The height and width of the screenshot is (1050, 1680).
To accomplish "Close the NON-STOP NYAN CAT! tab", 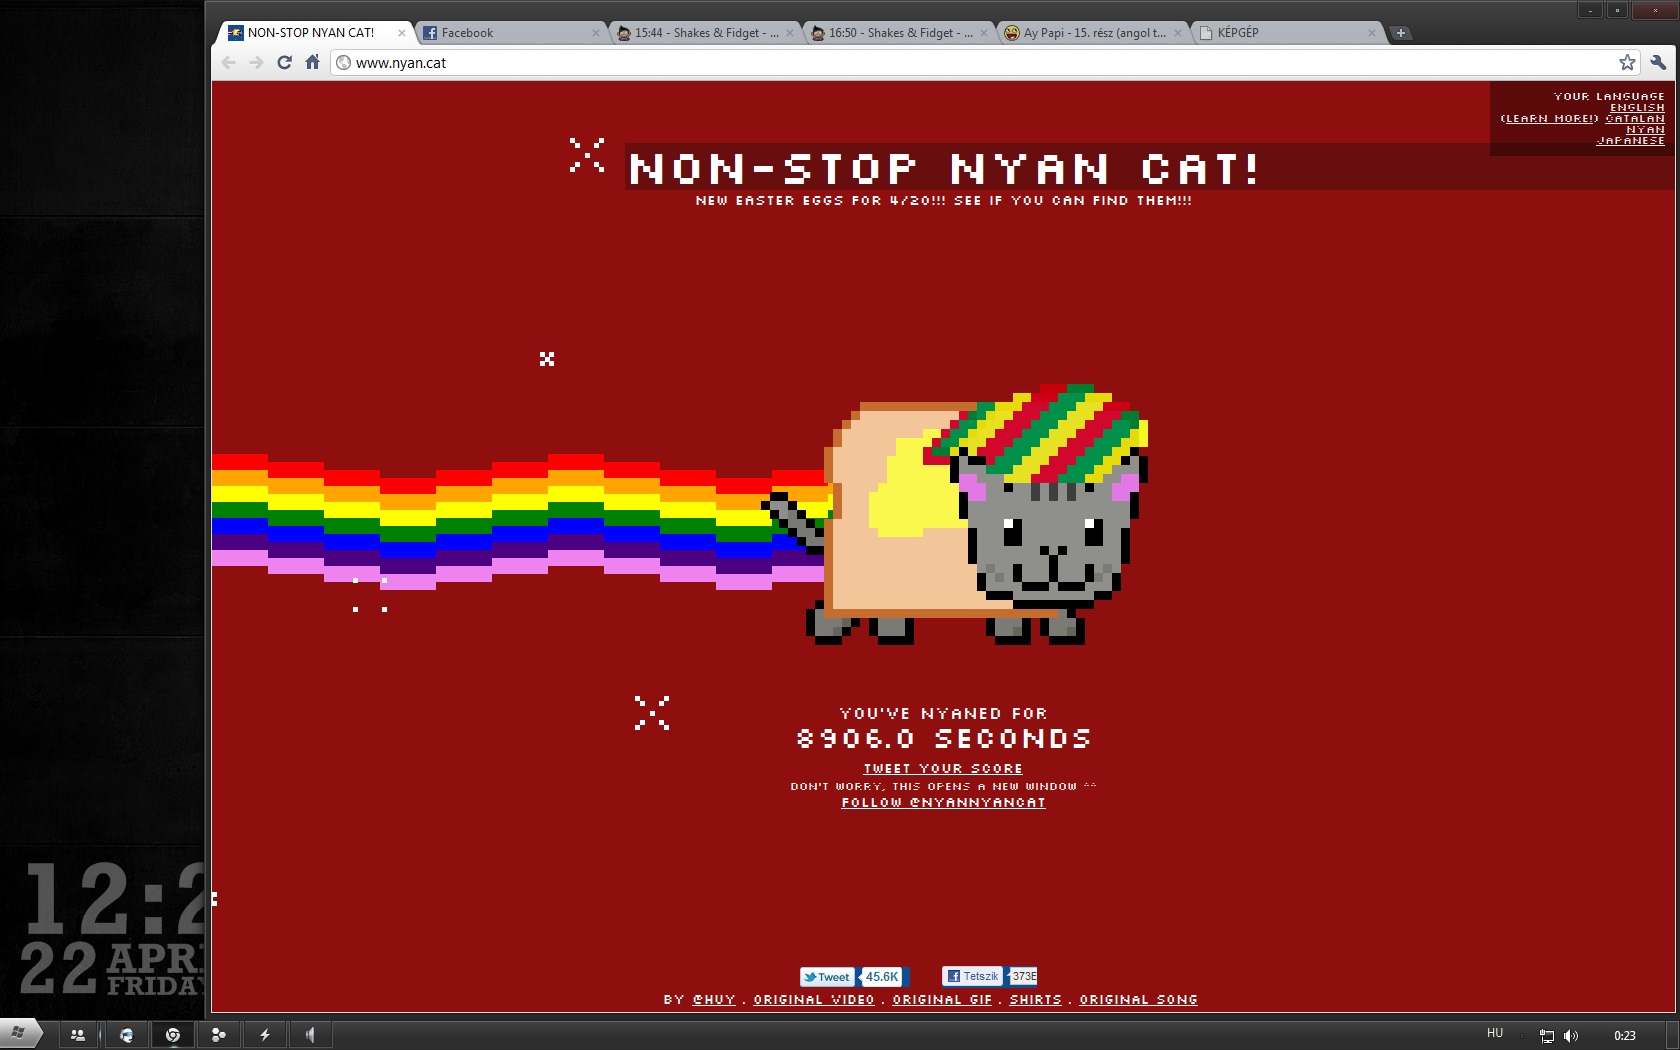I will click(402, 33).
